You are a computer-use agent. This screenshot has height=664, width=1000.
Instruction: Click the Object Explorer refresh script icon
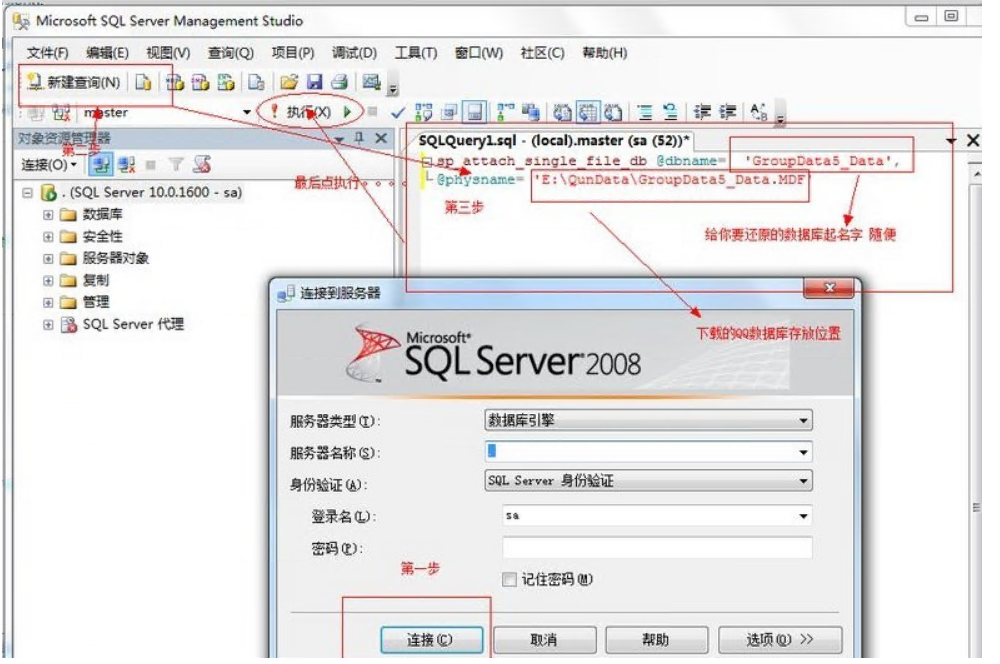click(202, 165)
